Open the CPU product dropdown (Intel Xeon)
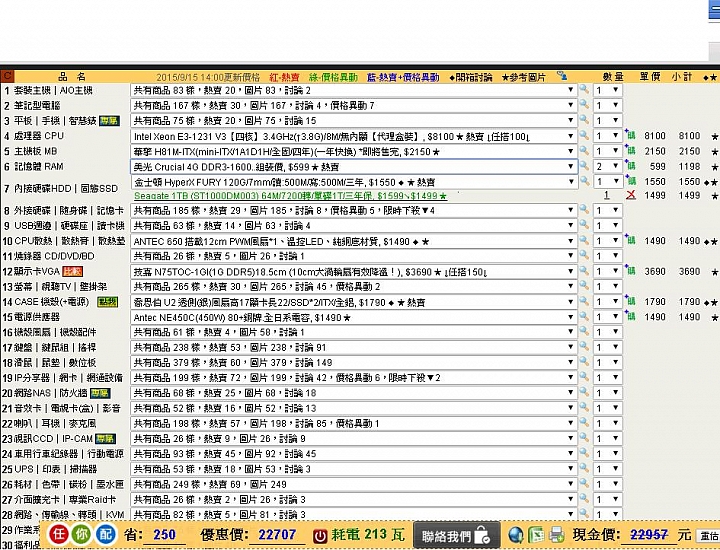The width and height of the screenshot is (720, 550). point(354,136)
